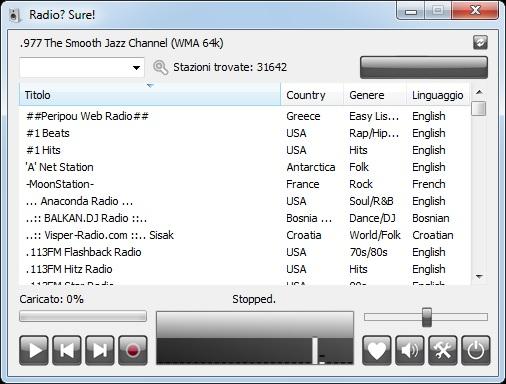Skip to the next station
This screenshot has width=506, height=384.
click(100, 350)
